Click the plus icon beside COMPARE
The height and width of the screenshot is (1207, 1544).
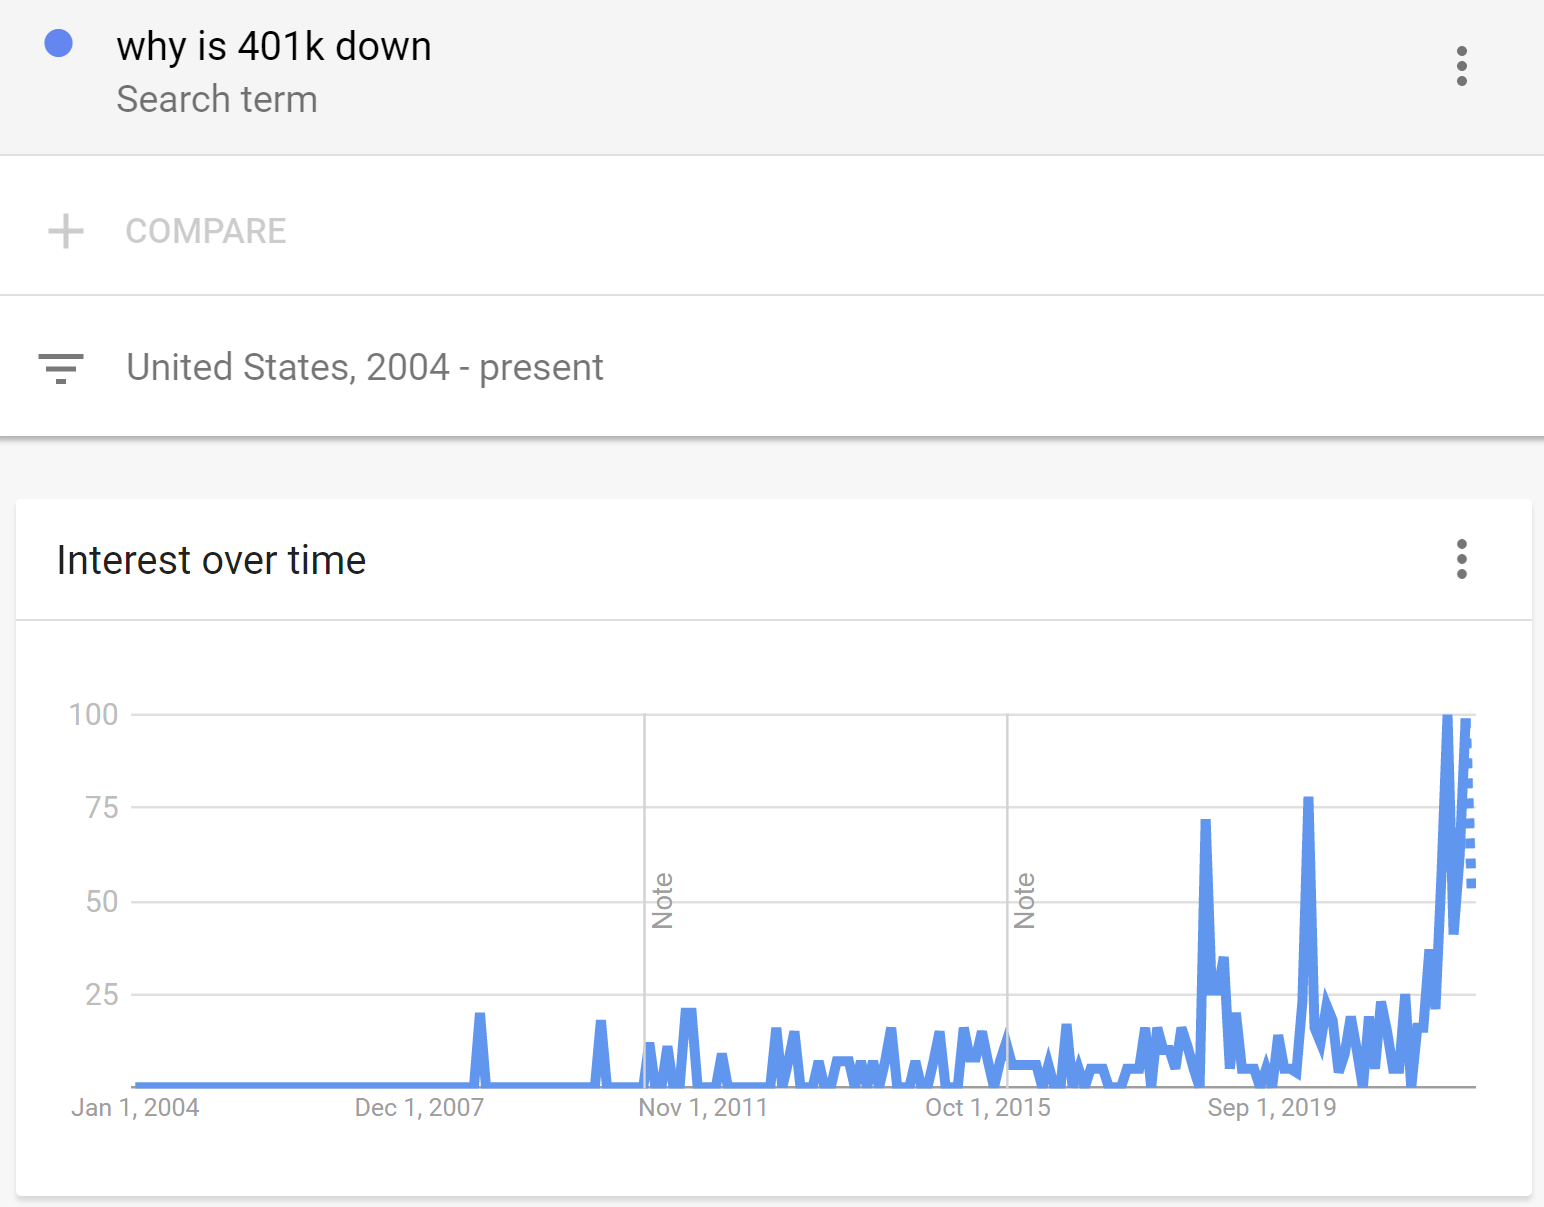(x=66, y=231)
